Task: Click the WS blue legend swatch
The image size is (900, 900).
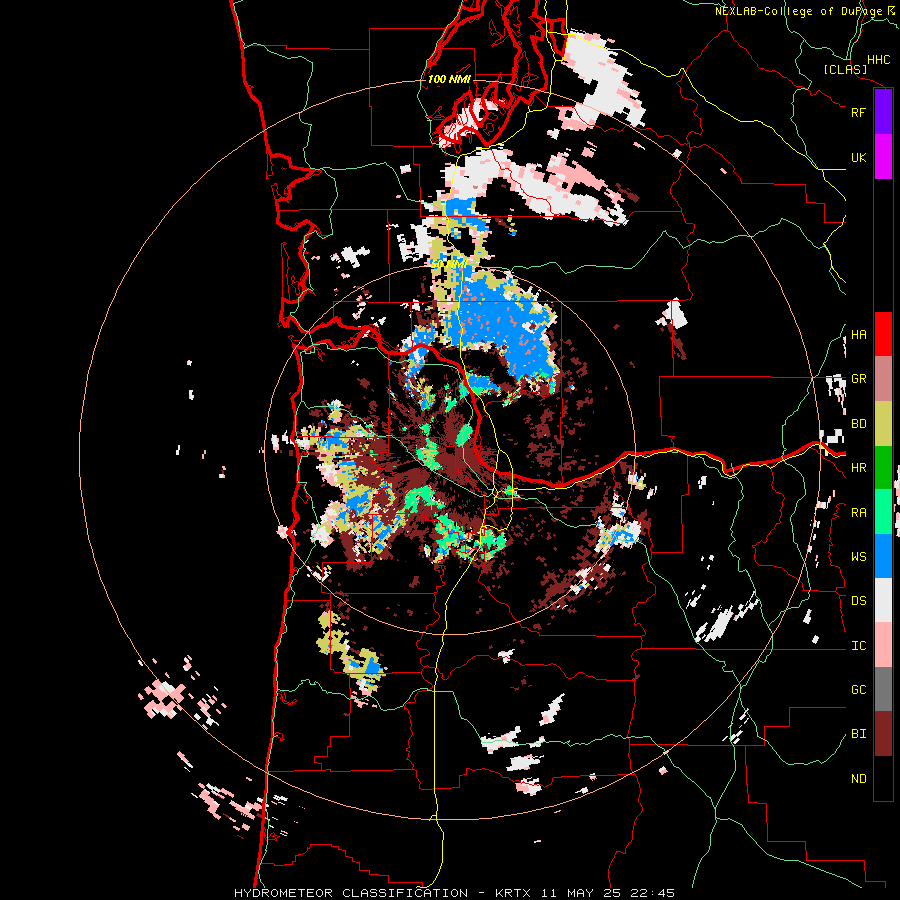Action: pyautogui.click(x=883, y=556)
